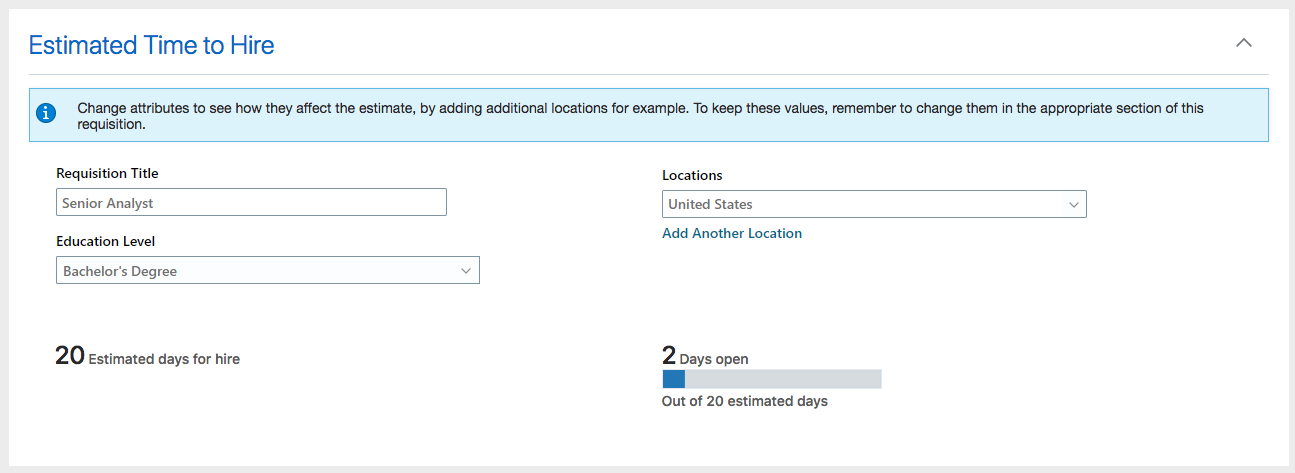Click the Add Another Location link

[x=732, y=233]
